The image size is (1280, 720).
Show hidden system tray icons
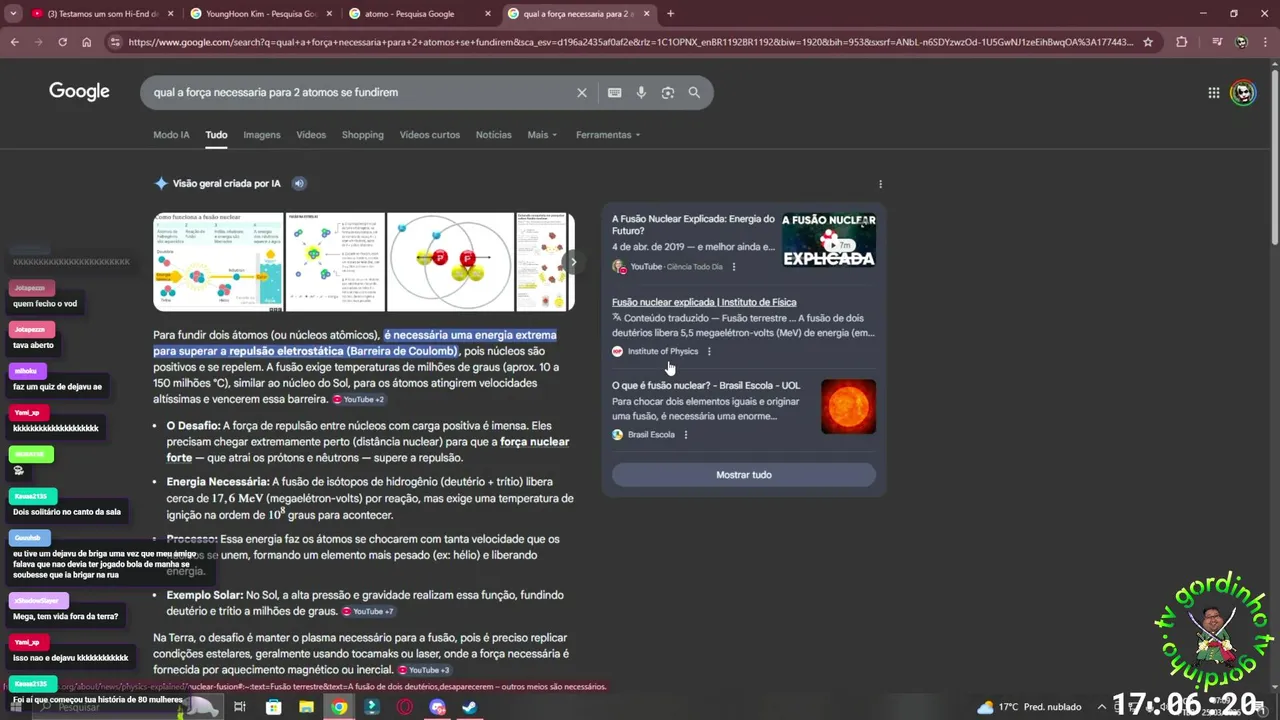point(1101,707)
